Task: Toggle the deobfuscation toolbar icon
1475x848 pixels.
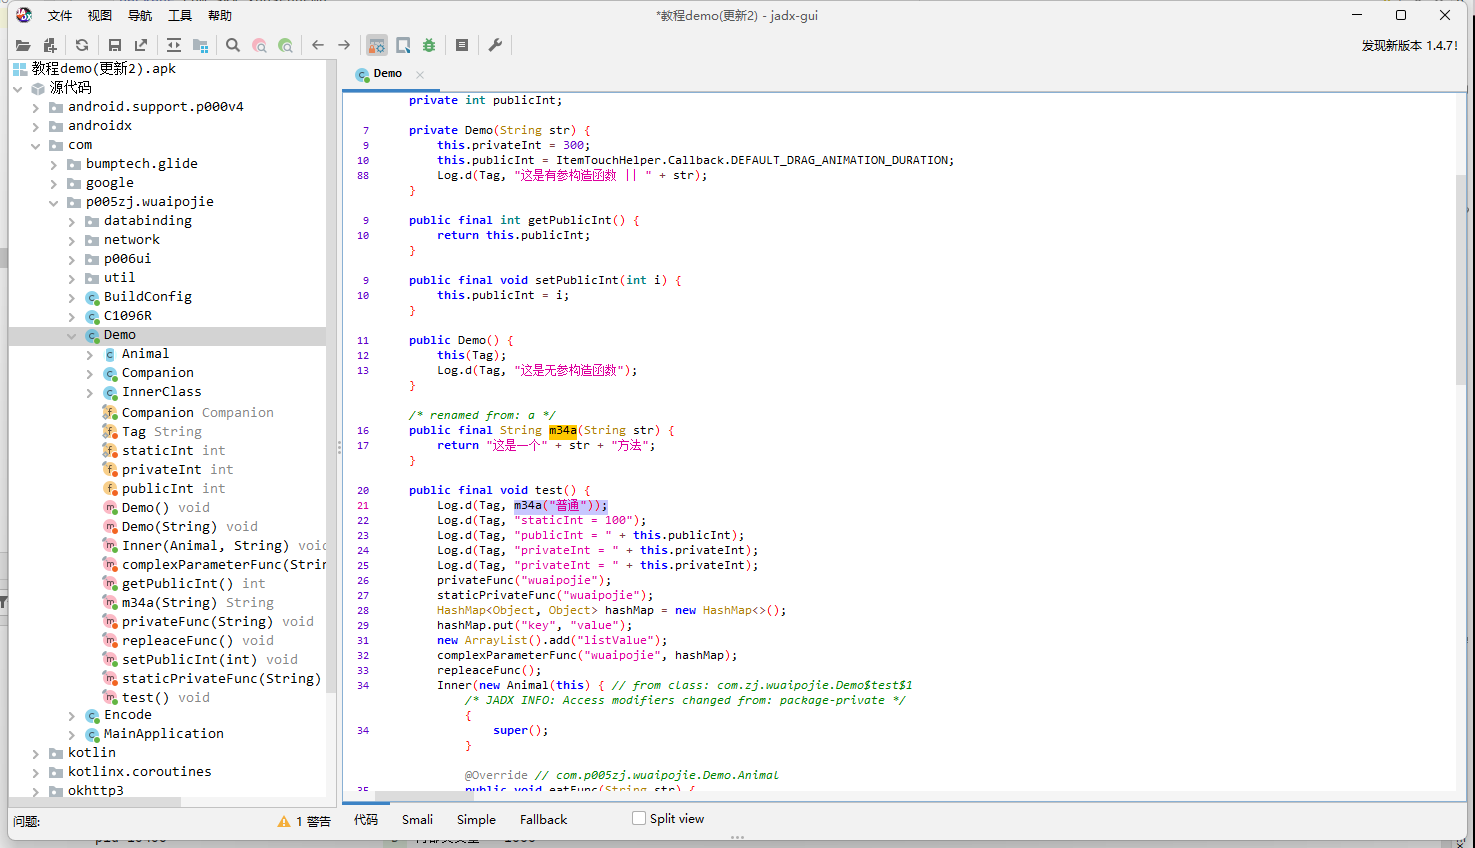Action: coord(377,45)
